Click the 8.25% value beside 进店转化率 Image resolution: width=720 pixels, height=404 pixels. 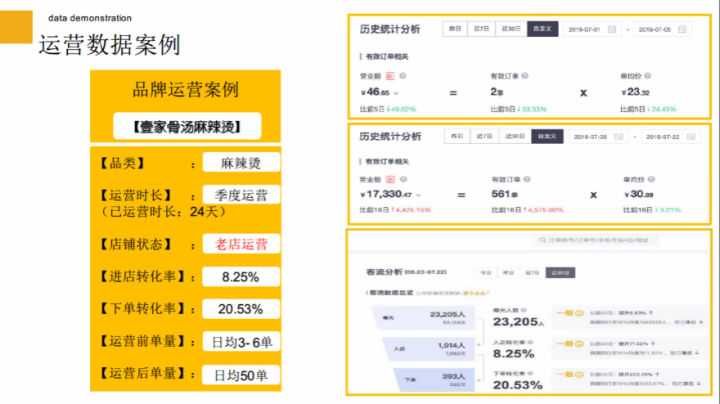click(241, 277)
